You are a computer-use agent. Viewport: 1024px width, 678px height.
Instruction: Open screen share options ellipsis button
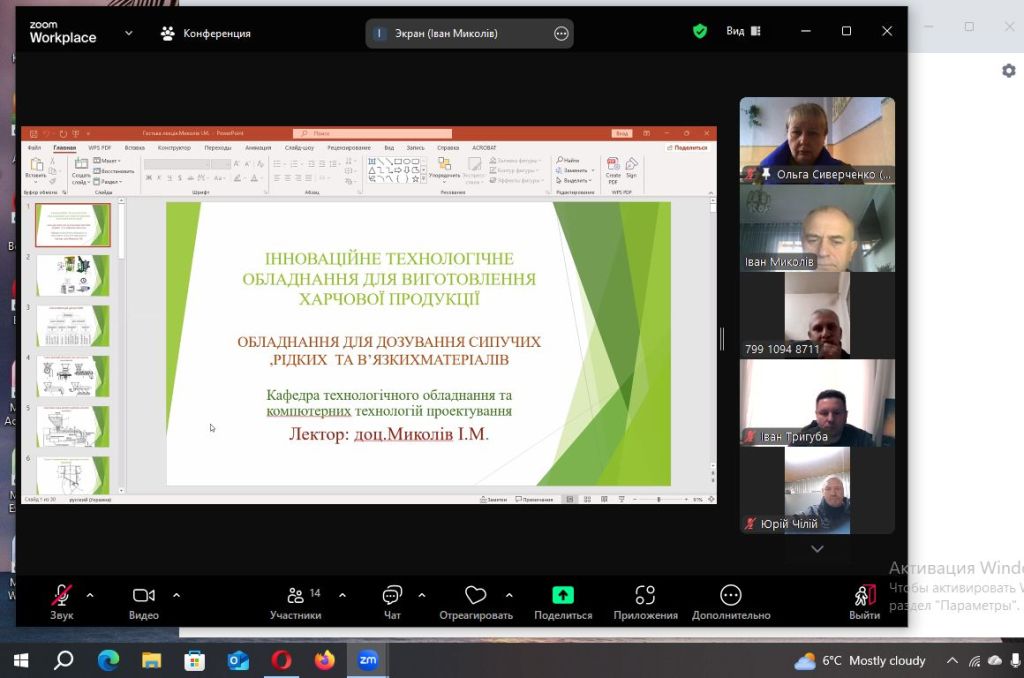click(561, 33)
